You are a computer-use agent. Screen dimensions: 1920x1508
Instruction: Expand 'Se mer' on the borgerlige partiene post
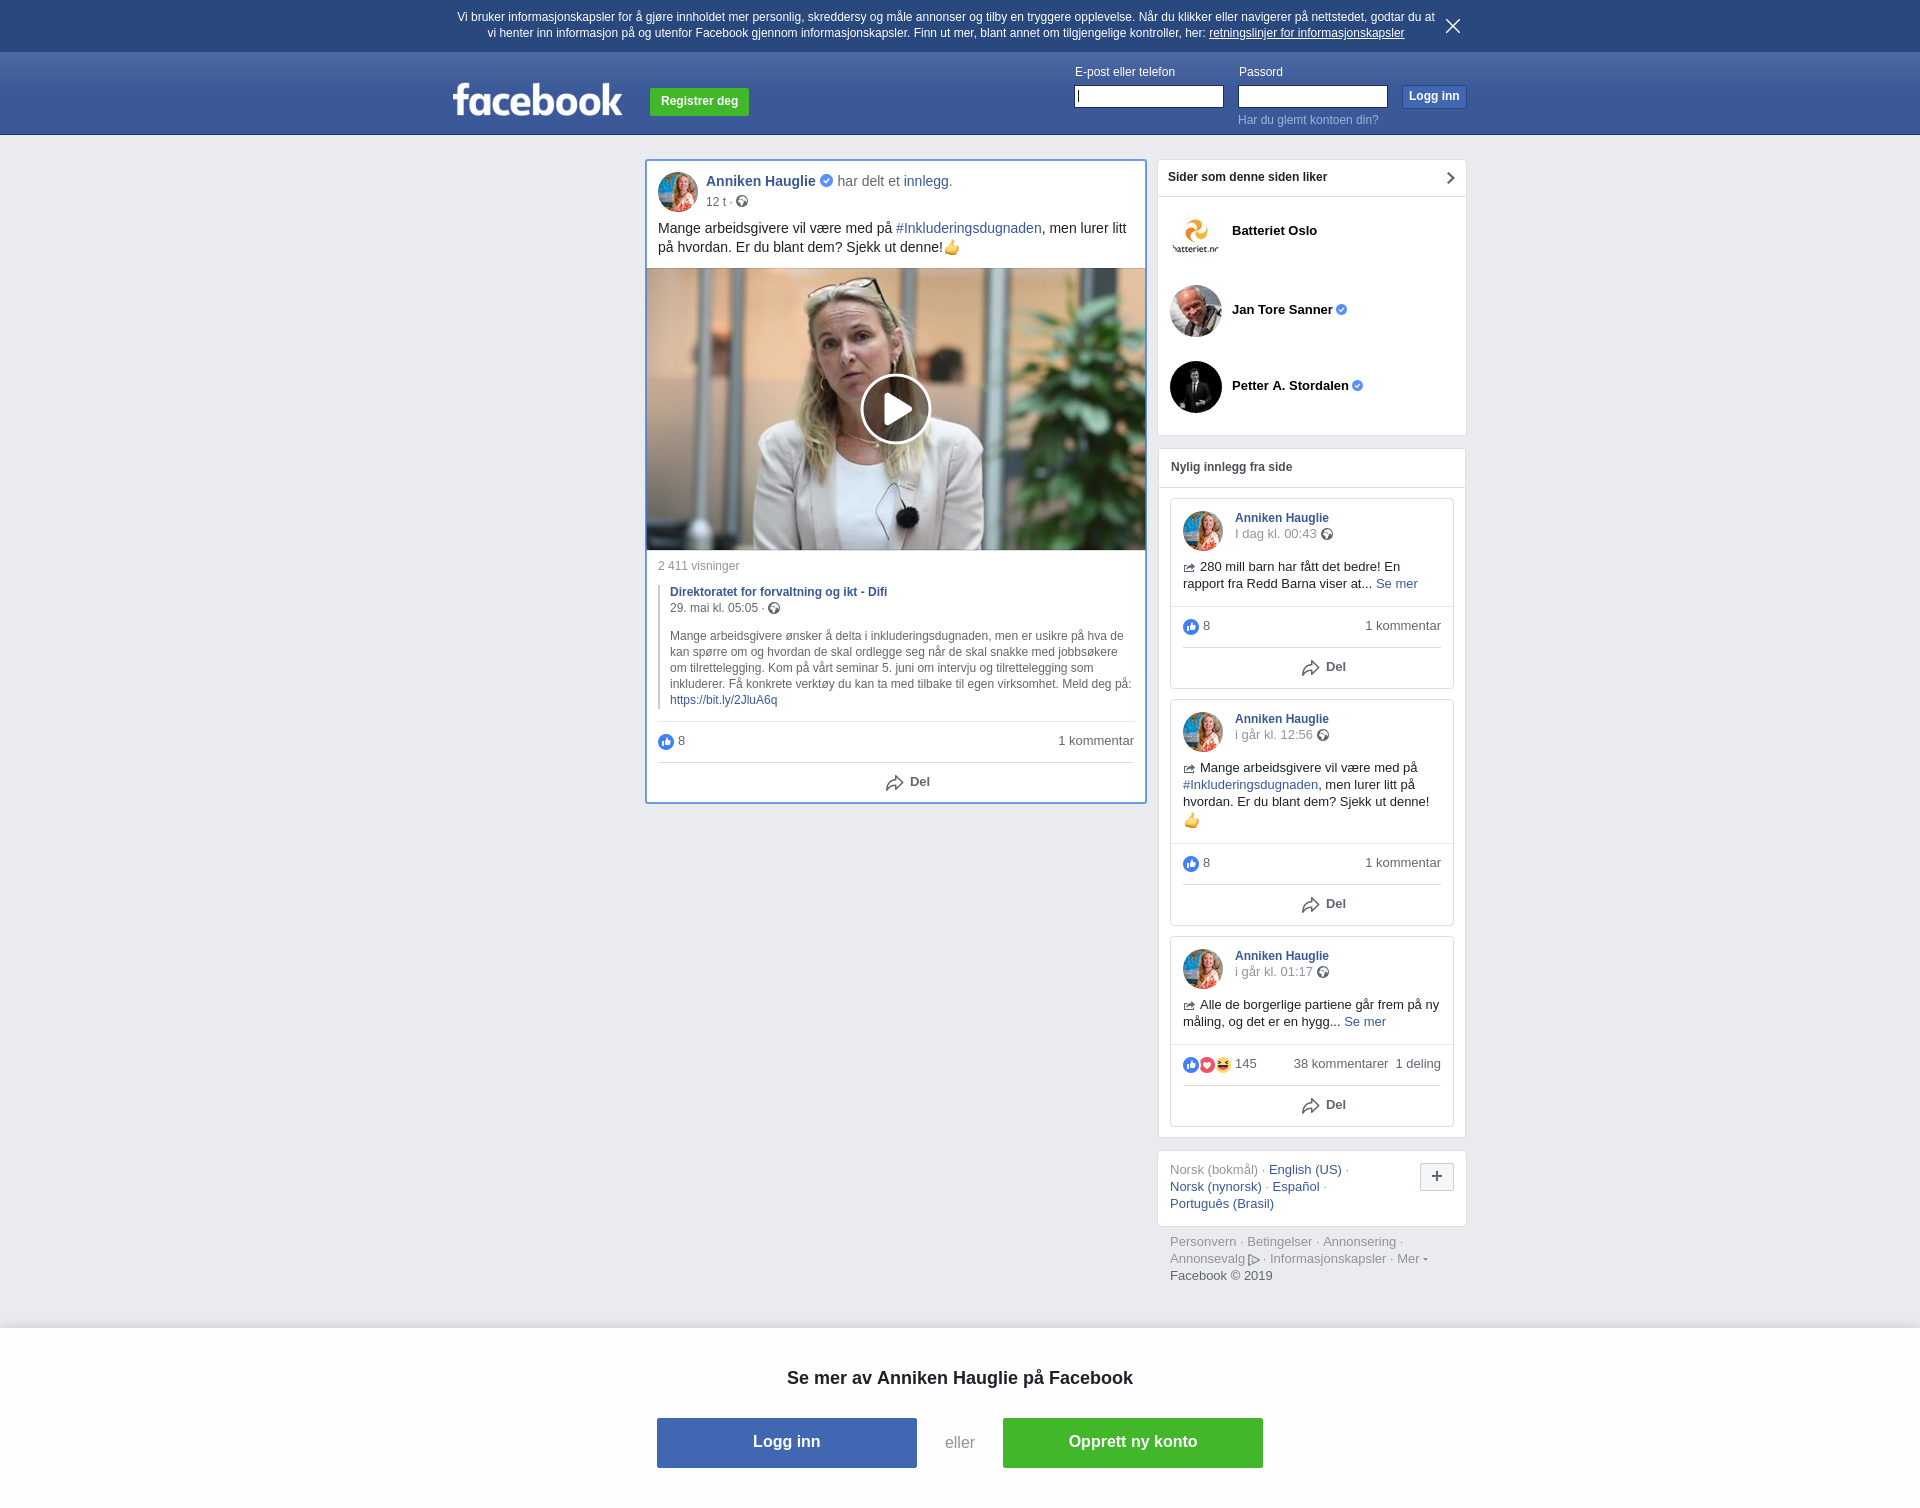[1364, 1022]
